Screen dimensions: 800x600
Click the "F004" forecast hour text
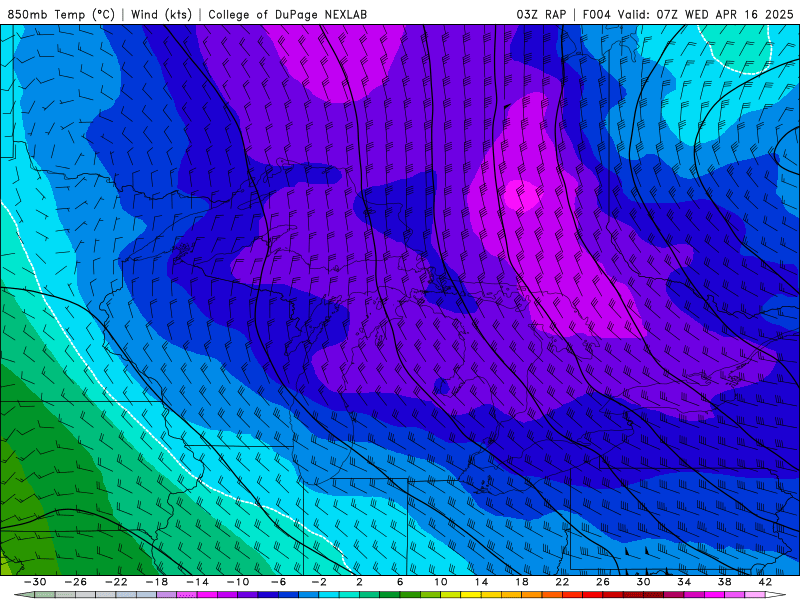(596, 14)
